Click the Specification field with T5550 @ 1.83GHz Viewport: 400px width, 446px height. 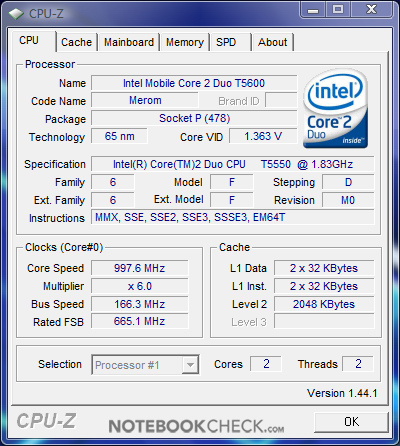pyautogui.click(x=233, y=164)
